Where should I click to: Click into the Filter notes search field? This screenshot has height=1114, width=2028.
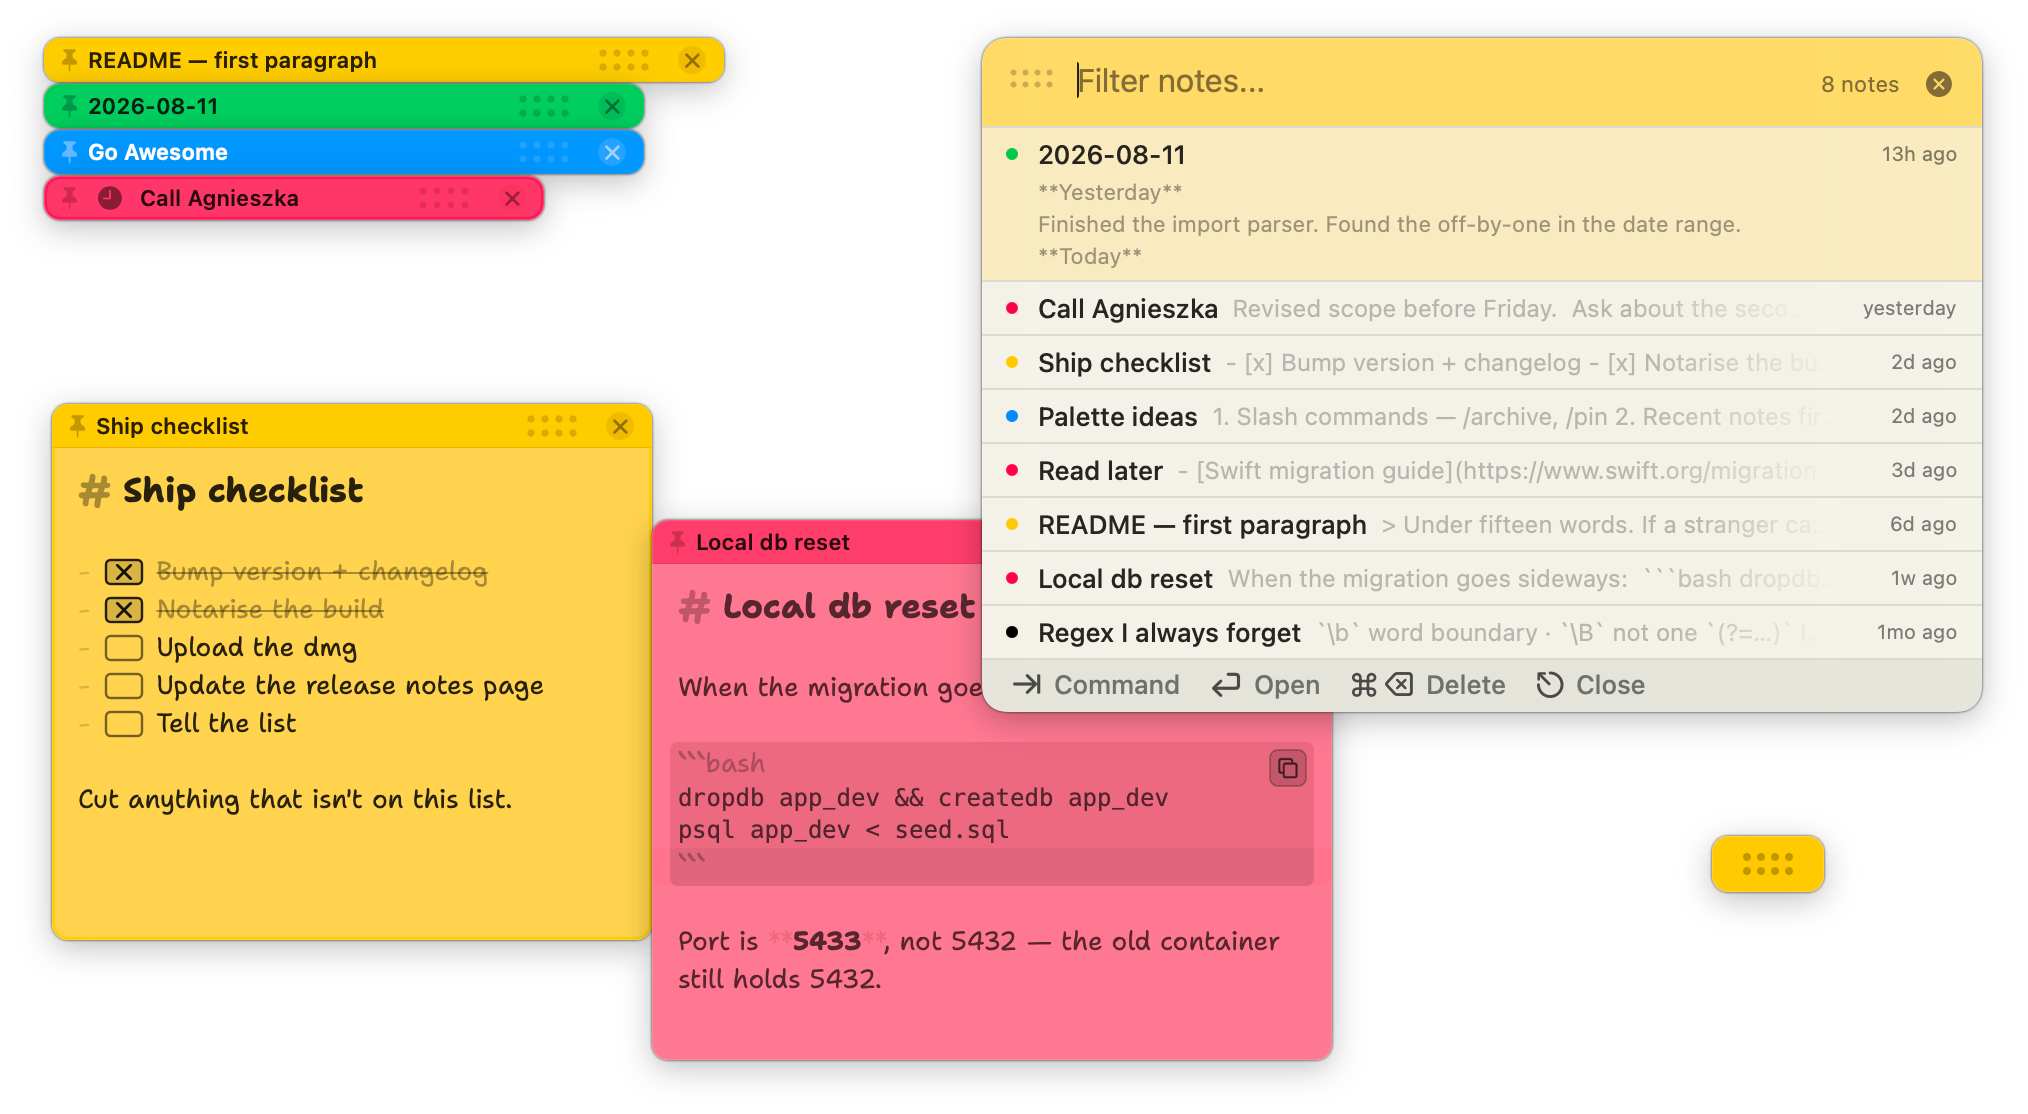pyautogui.click(x=1440, y=81)
